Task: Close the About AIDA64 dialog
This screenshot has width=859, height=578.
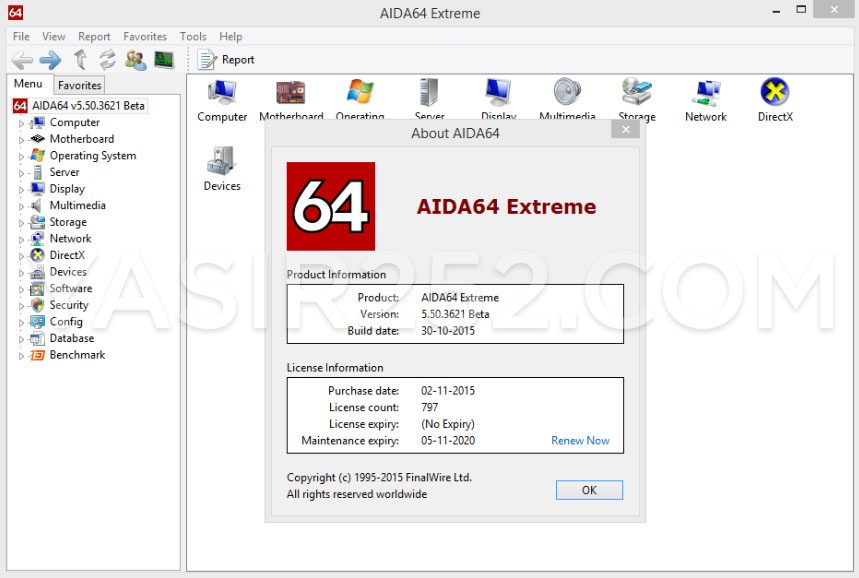Action: pos(625,129)
